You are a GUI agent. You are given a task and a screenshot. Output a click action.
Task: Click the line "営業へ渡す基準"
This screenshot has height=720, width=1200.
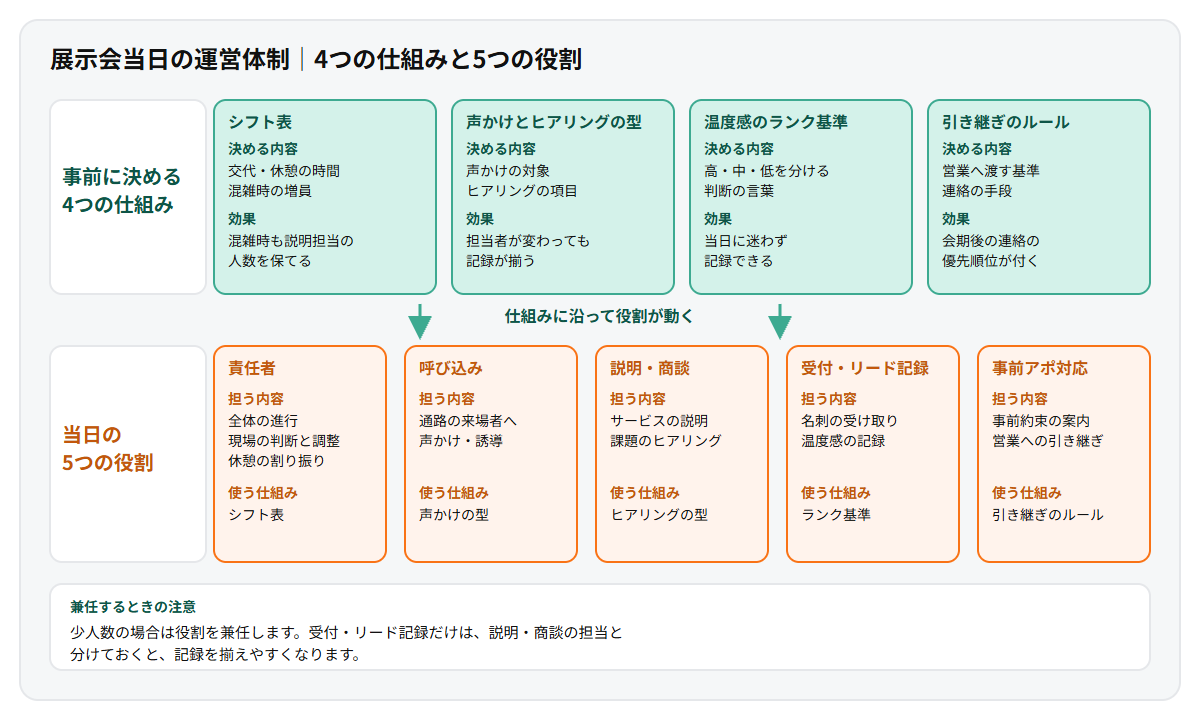coord(991,171)
